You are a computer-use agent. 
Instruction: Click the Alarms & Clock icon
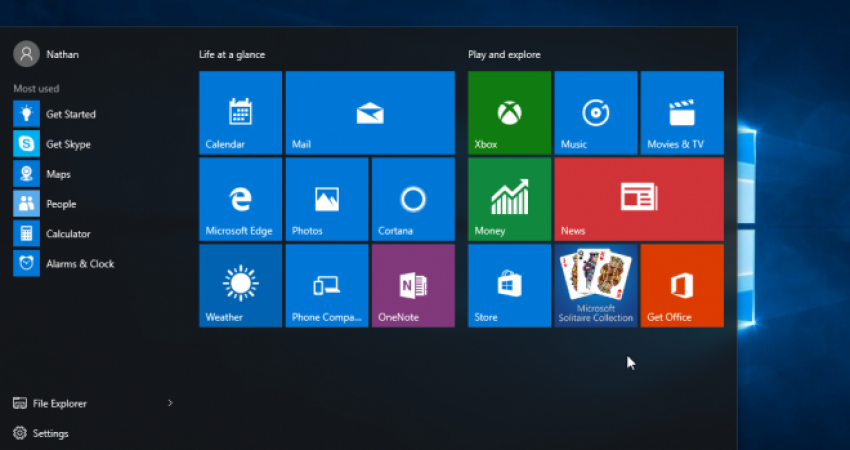point(27,263)
